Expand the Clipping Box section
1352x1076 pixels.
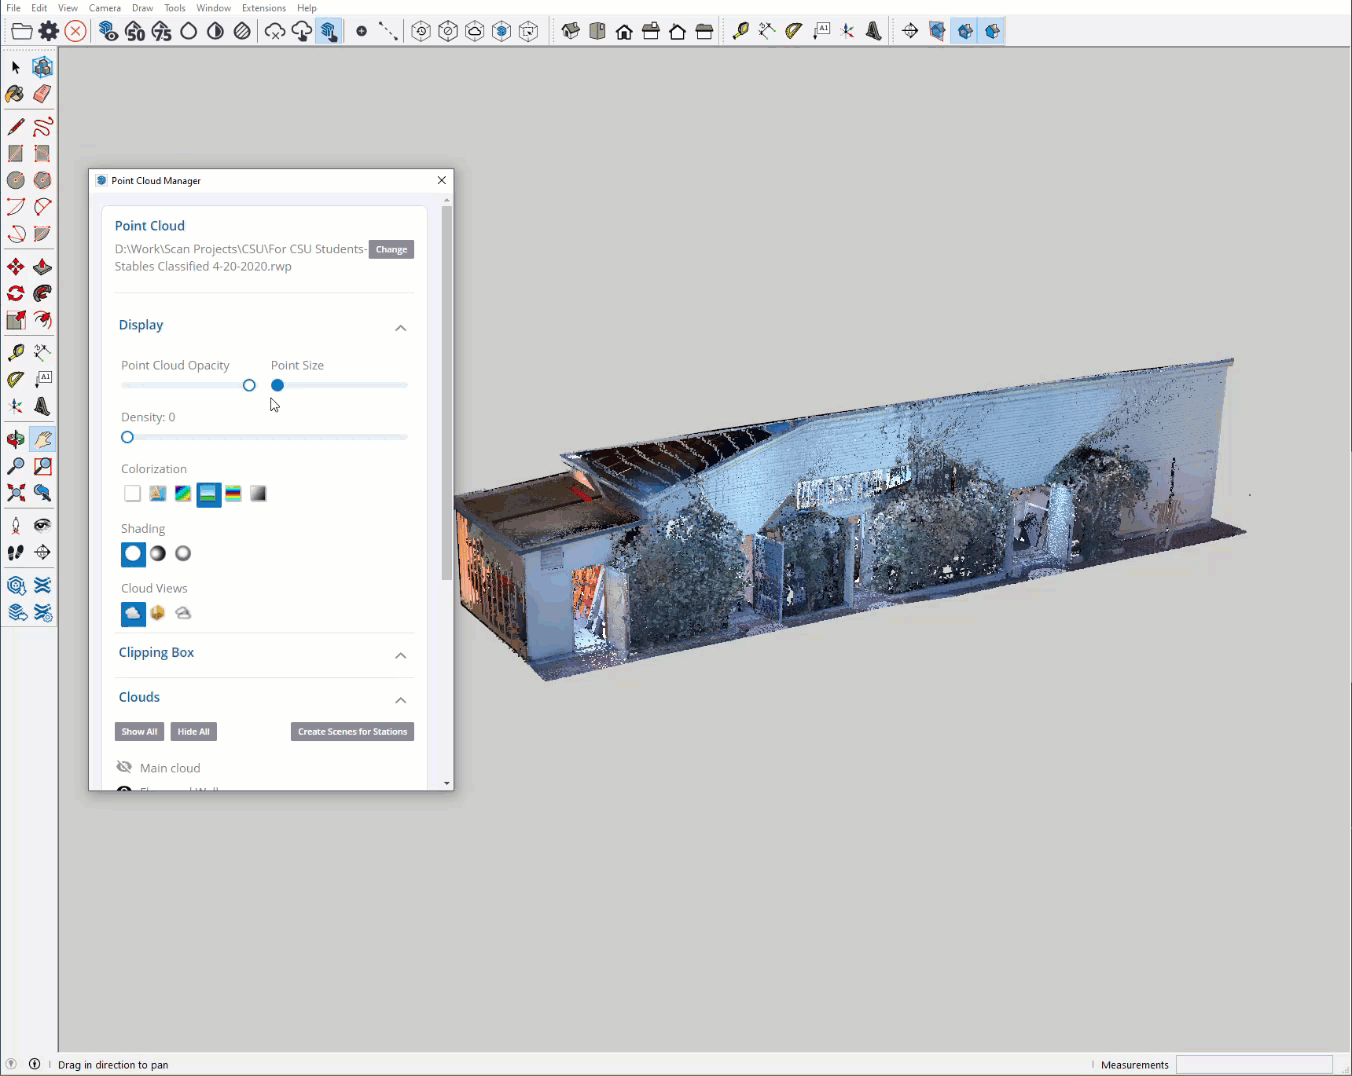click(x=400, y=655)
